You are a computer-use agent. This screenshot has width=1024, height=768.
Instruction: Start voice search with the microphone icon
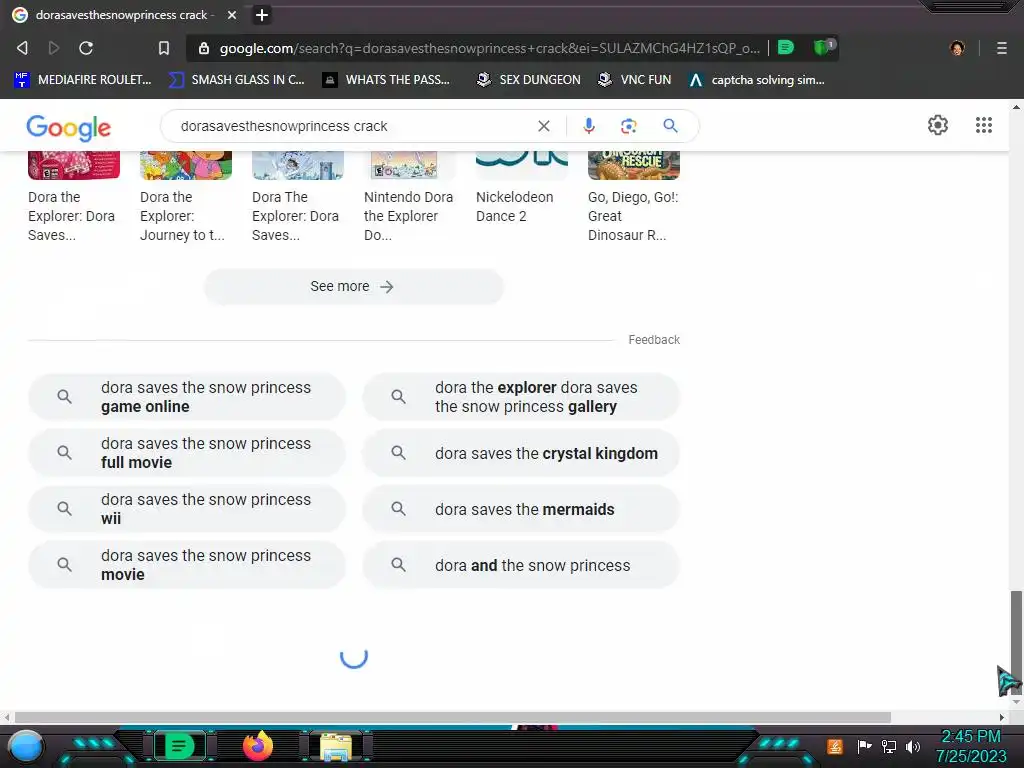coord(588,126)
